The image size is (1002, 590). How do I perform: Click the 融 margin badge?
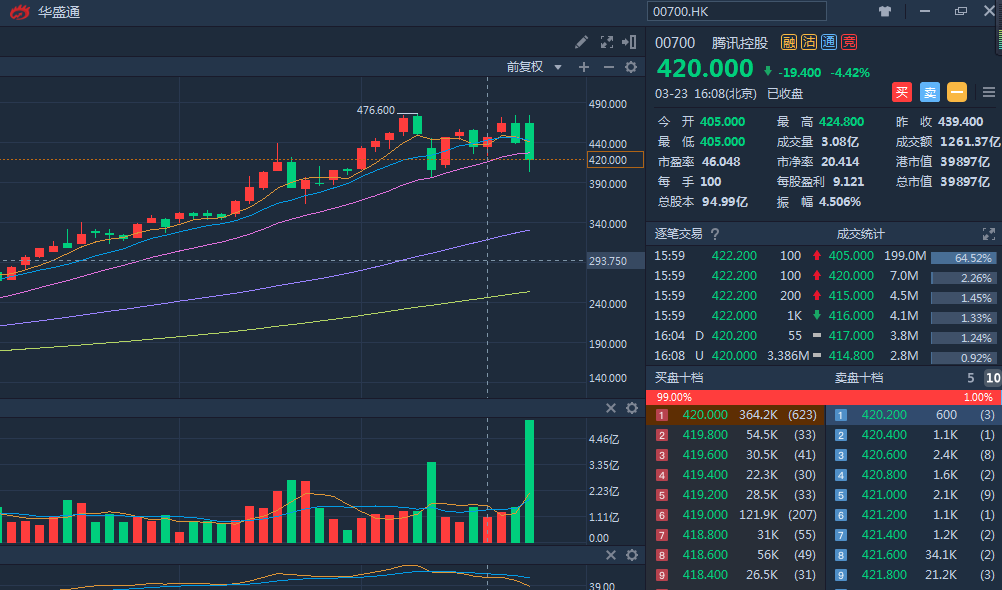789,42
